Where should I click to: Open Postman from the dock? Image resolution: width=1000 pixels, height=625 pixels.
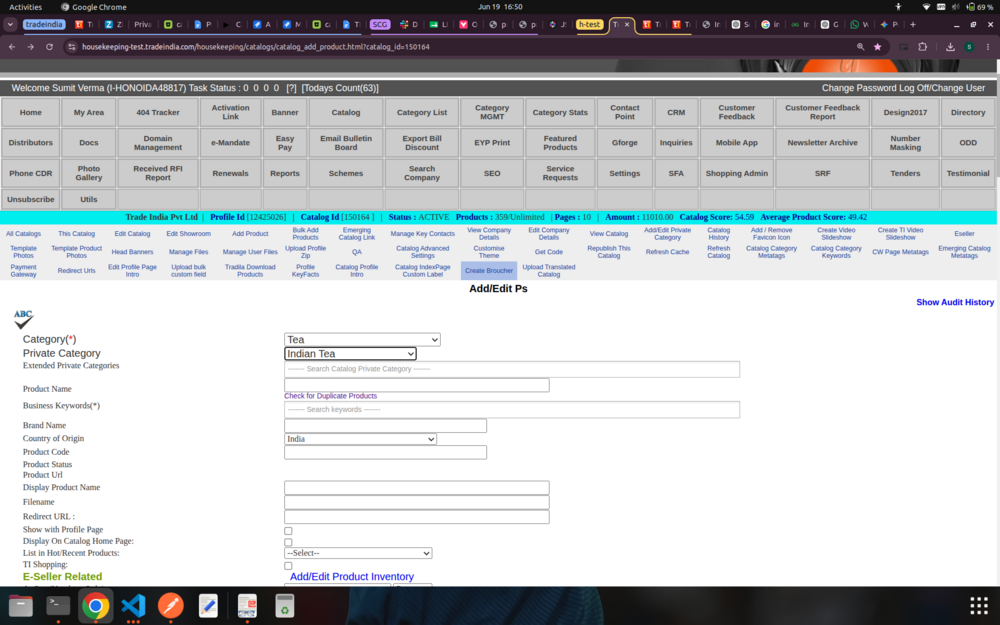pos(171,605)
